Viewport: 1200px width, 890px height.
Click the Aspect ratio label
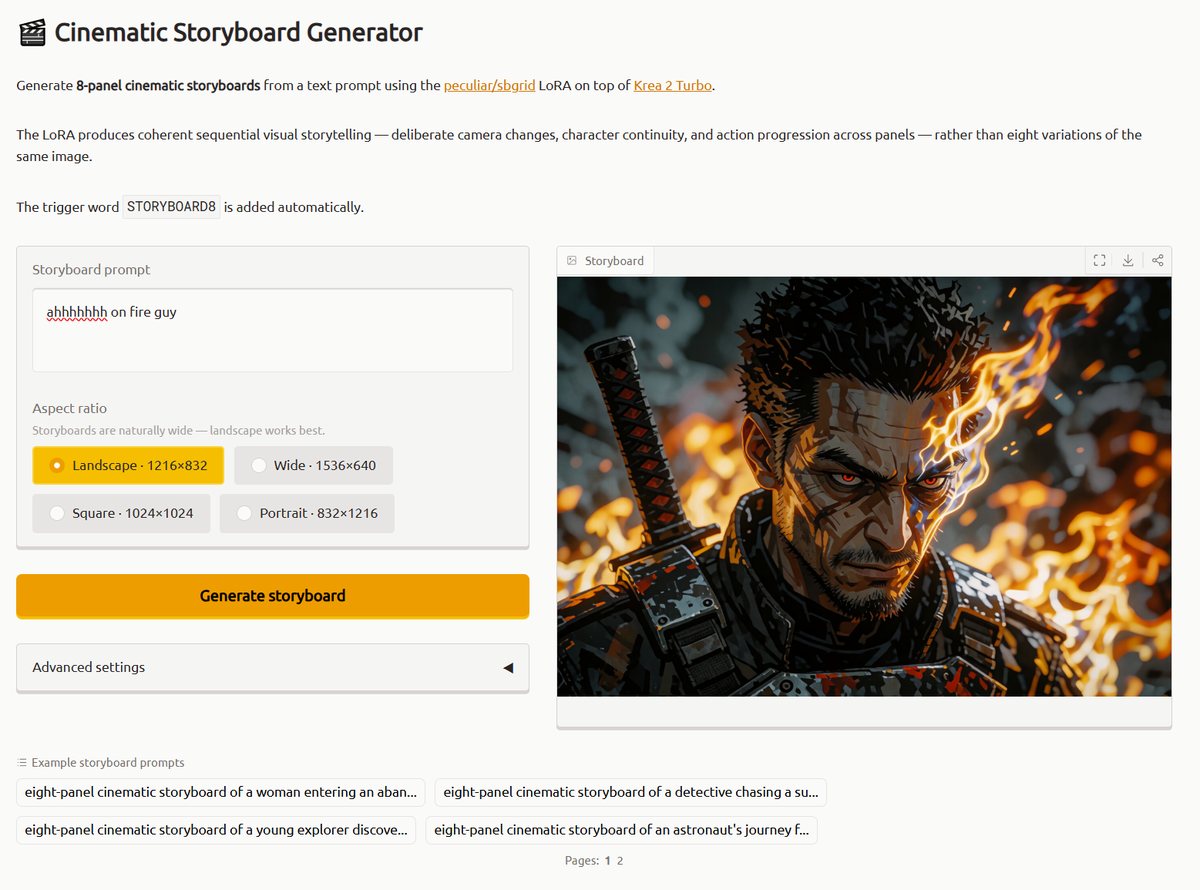tap(69, 408)
